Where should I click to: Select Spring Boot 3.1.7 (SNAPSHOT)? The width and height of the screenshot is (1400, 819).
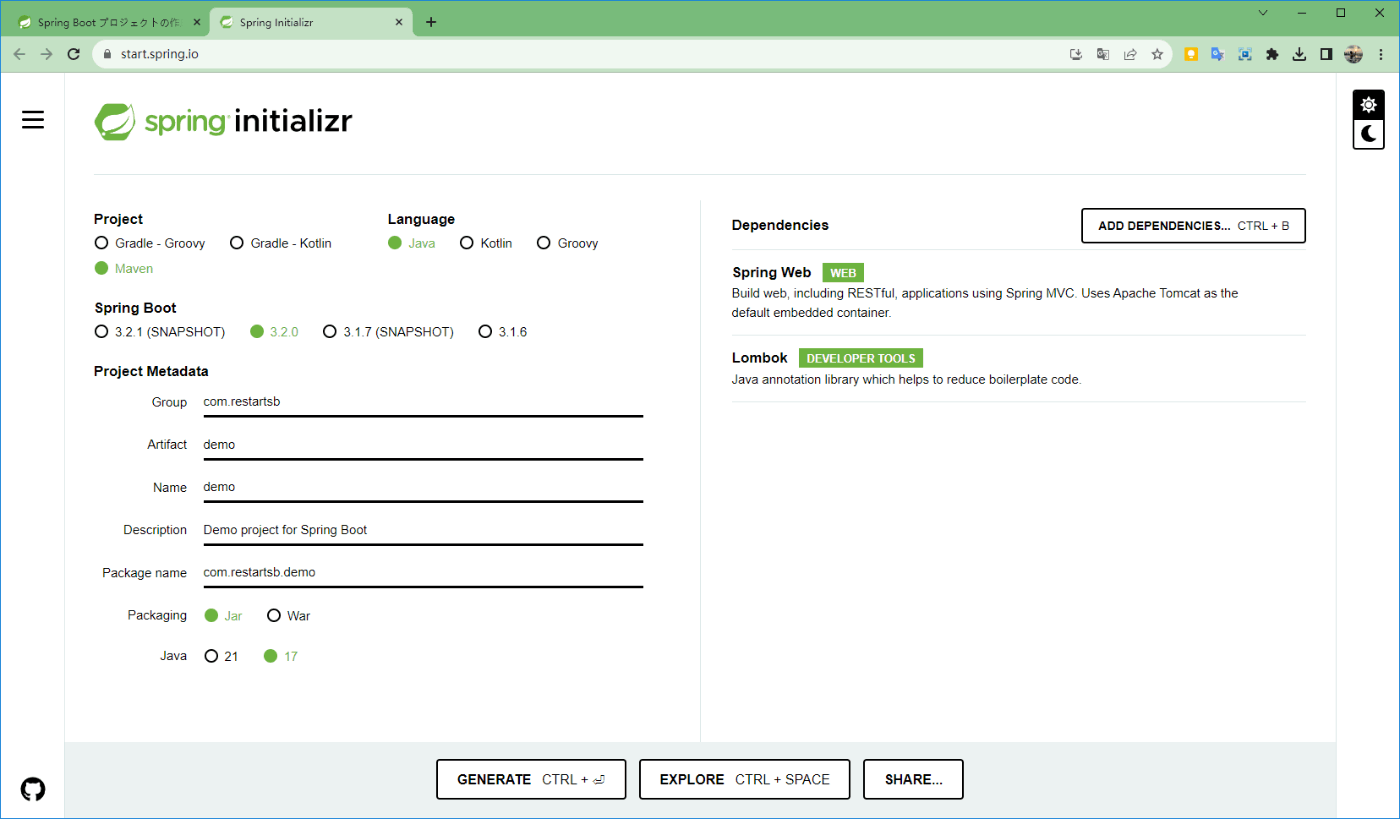(x=388, y=331)
